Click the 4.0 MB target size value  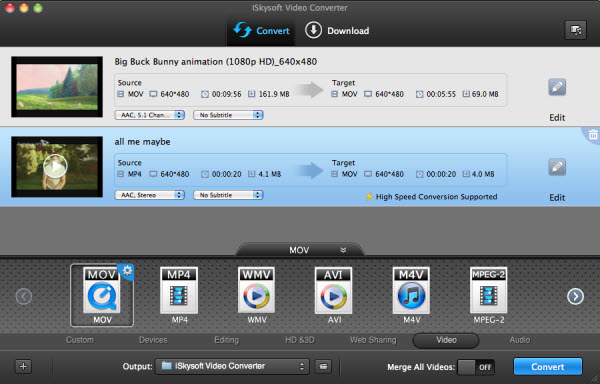click(483, 174)
